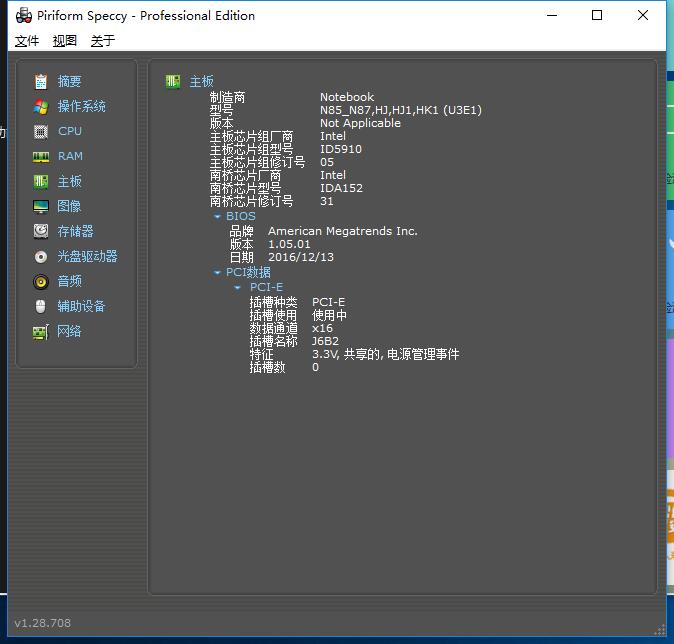Minimize the Speccy window
Screen dimensions: 674x644
(x=552, y=15)
